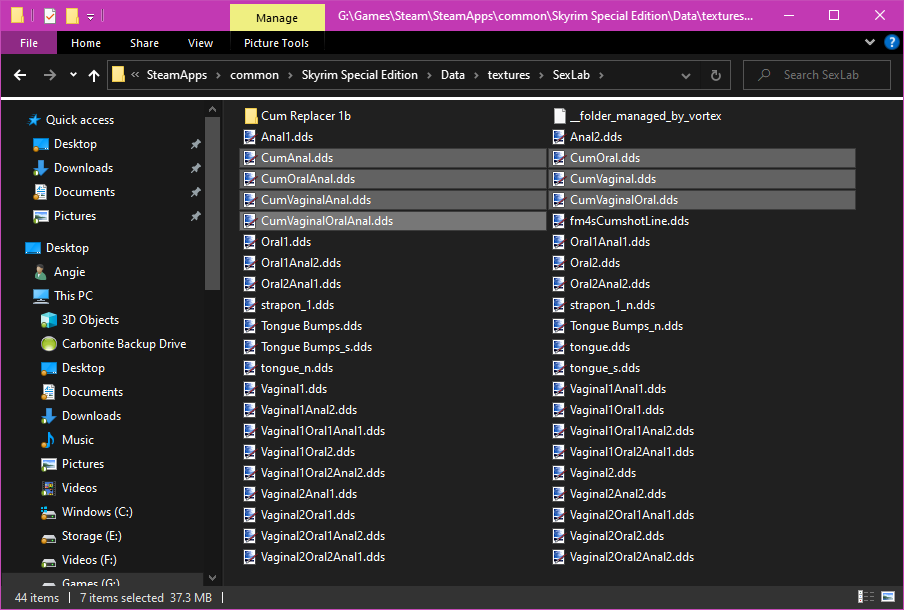Switch to the View ribbon tab
This screenshot has width=904, height=610.
200,43
